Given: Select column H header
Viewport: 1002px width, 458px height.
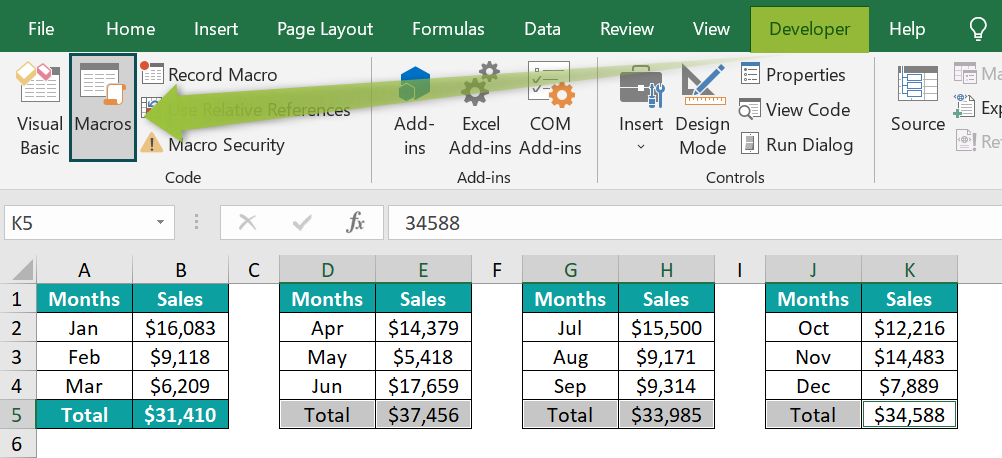Looking at the screenshot, I should pos(666,270).
